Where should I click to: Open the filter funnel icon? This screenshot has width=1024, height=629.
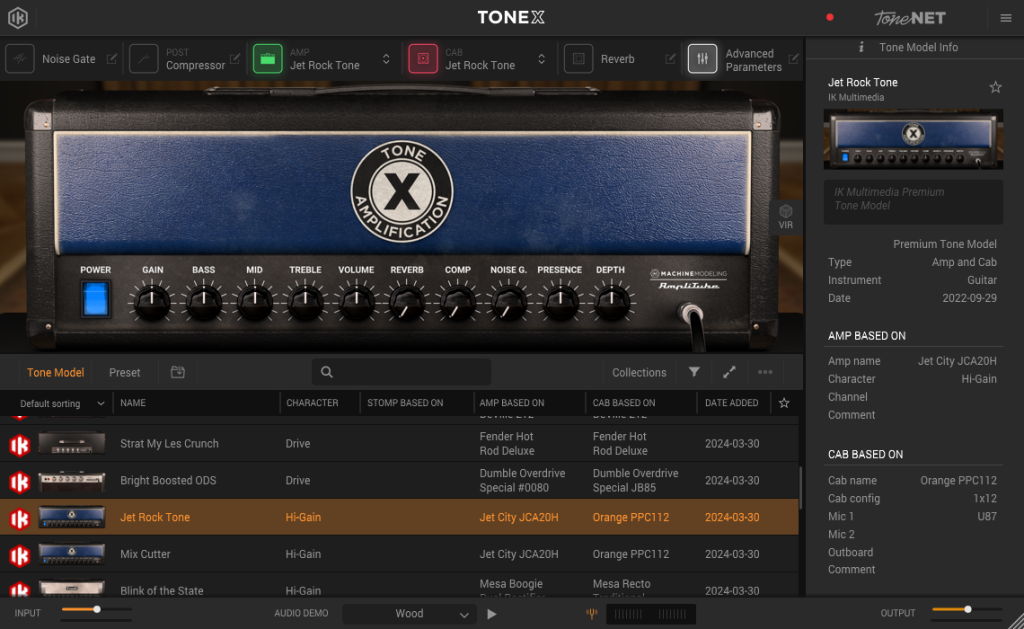(x=694, y=372)
